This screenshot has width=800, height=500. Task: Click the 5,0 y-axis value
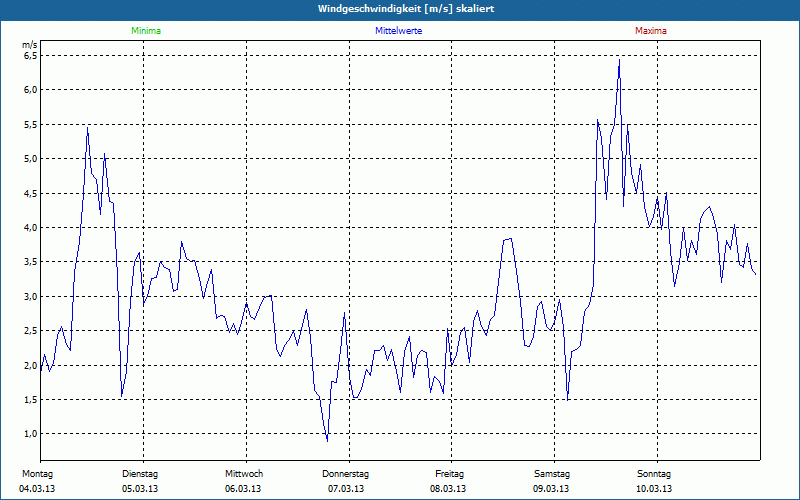(31, 159)
